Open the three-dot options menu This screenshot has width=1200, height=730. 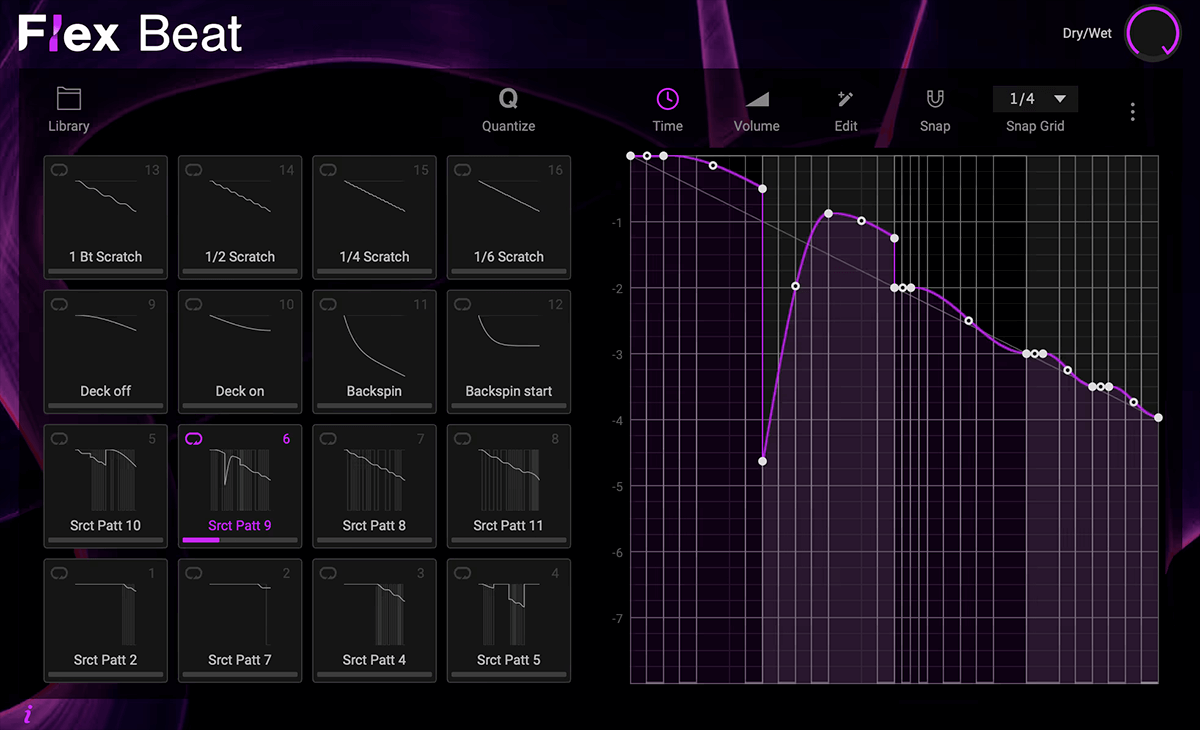1132,112
